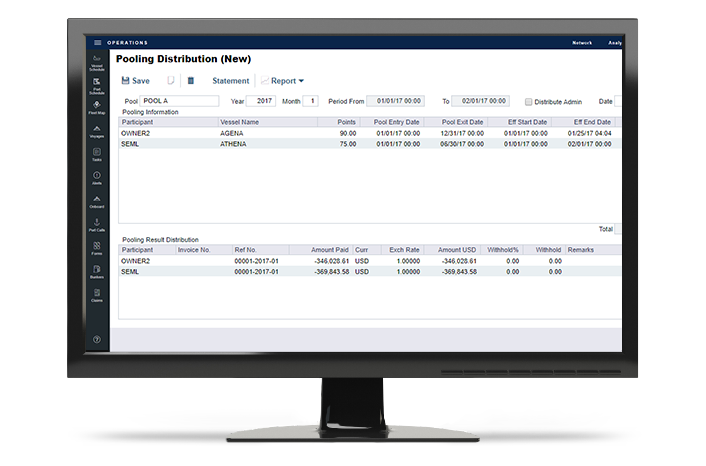This screenshot has height=466, width=706.
Task: Click Ref No. 00001-2017-01 for OWNER2
Action: tap(256, 261)
